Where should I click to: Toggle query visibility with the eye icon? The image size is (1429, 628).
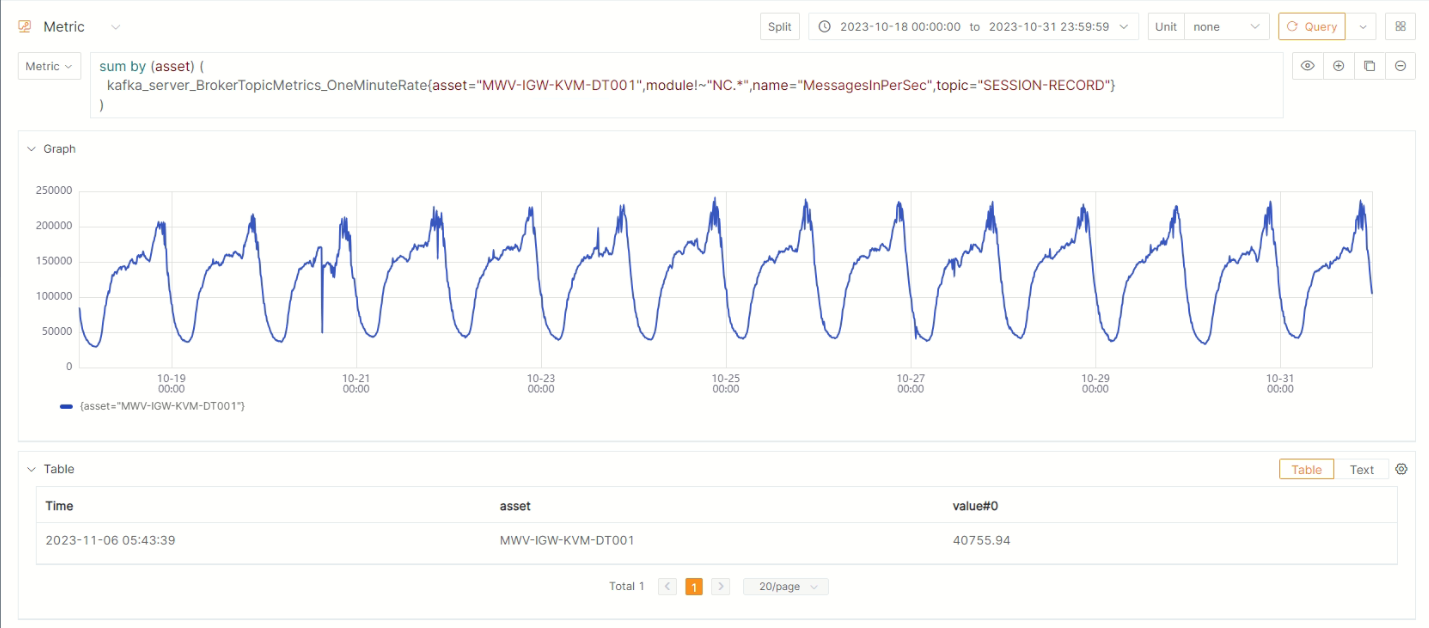click(x=1307, y=66)
